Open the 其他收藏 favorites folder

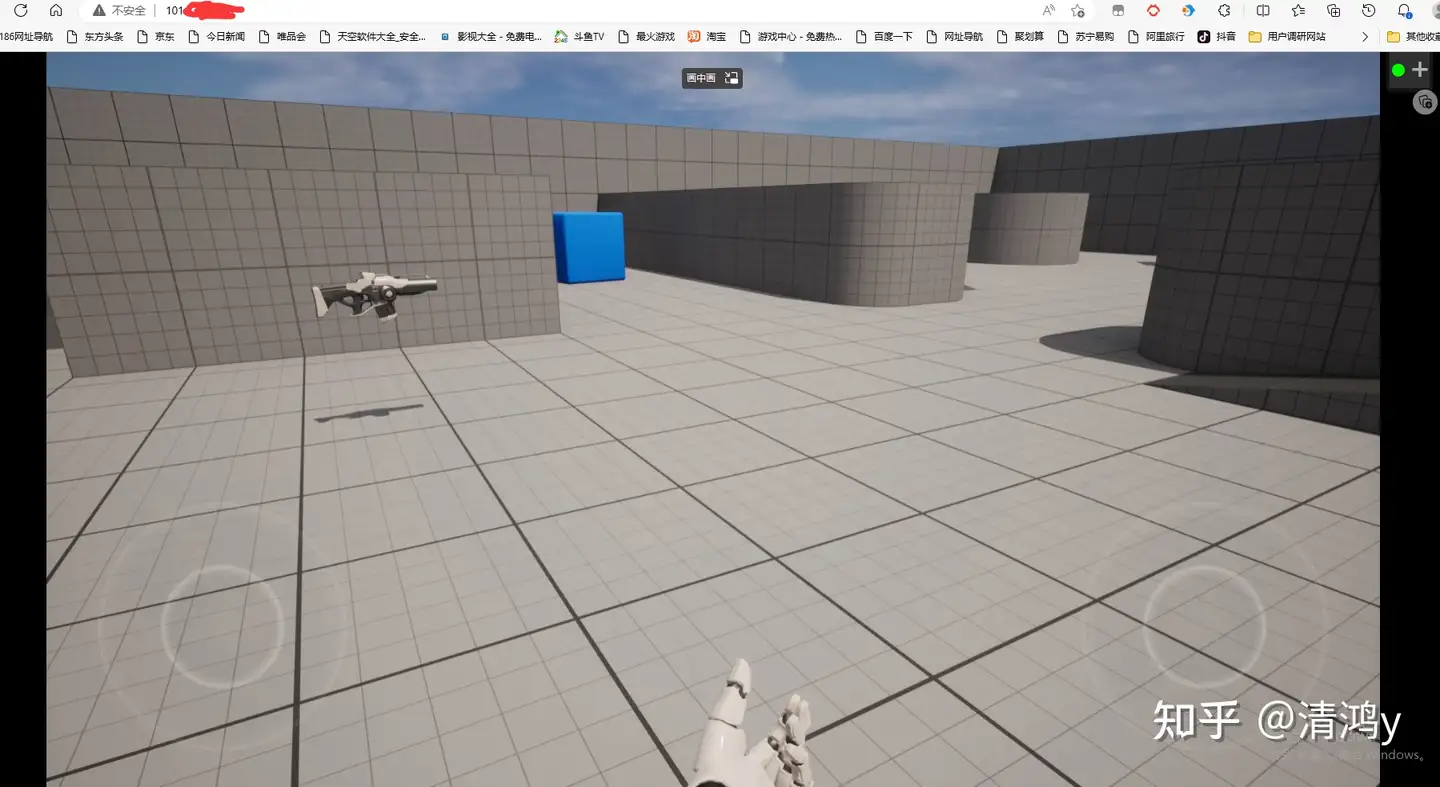pyautogui.click(x=1413, y=36)
